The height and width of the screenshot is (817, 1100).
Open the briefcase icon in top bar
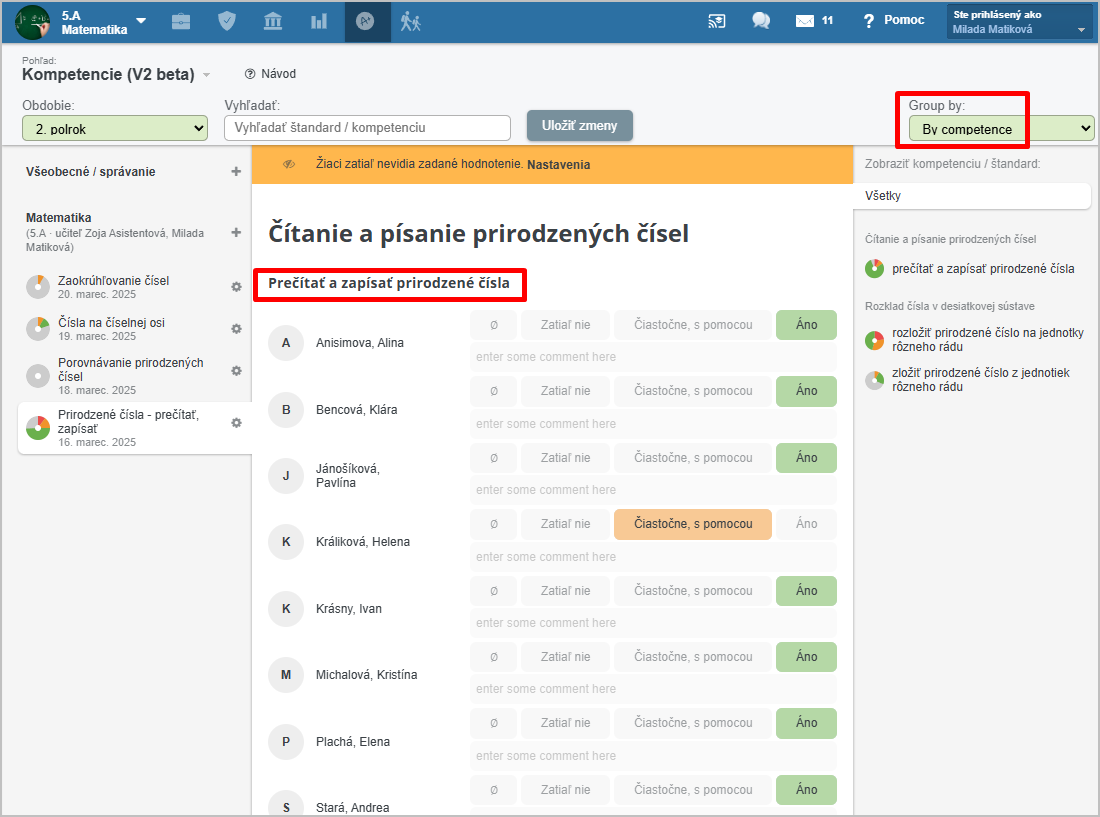(x=181, y=21)
